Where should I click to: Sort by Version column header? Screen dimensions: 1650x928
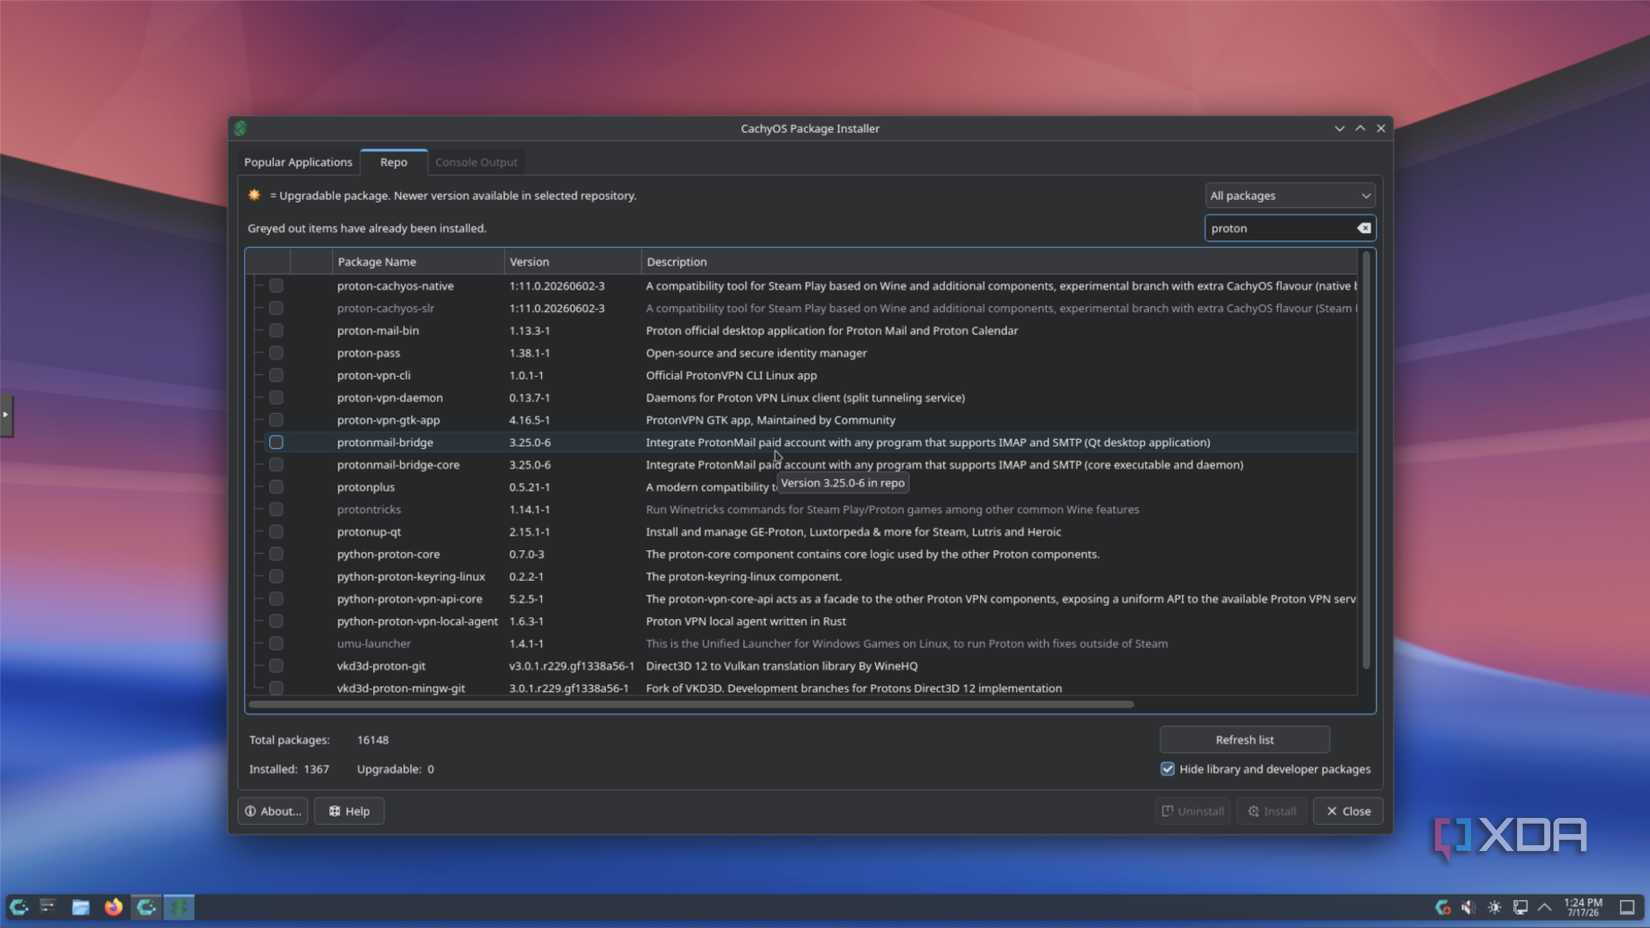tap(572, 262)
